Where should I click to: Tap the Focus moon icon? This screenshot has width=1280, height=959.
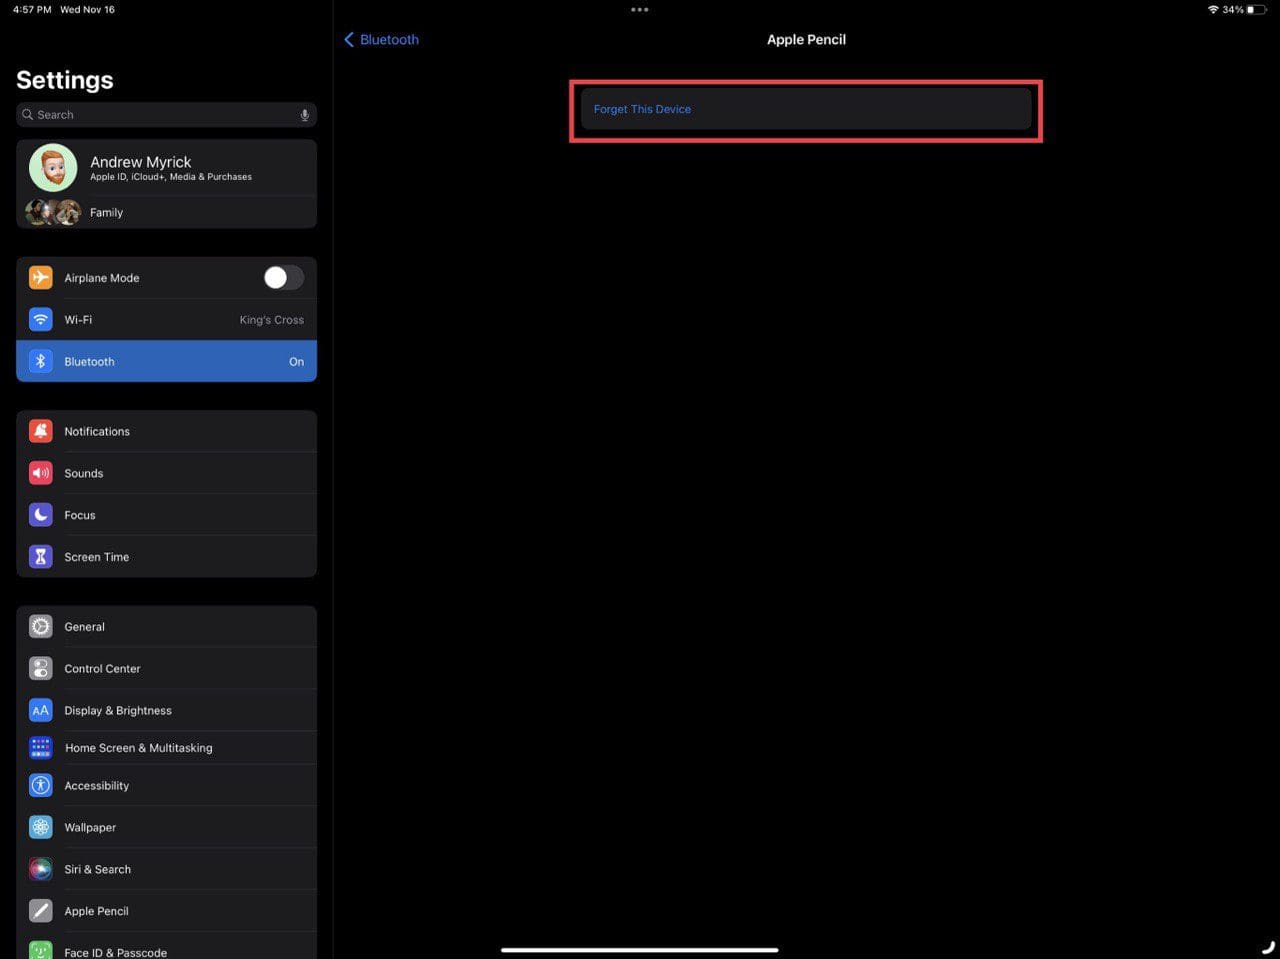pos(40,515)
